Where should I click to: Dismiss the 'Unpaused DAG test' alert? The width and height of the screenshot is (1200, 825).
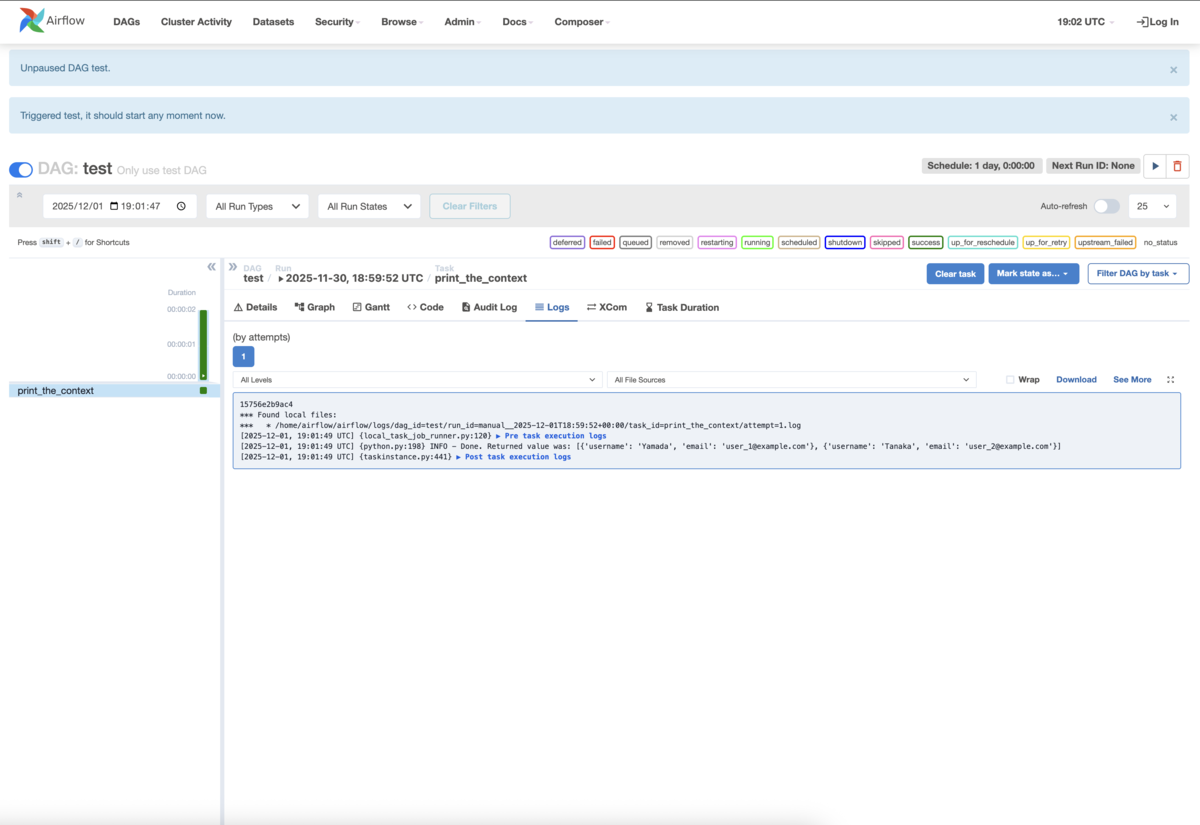1174,70
